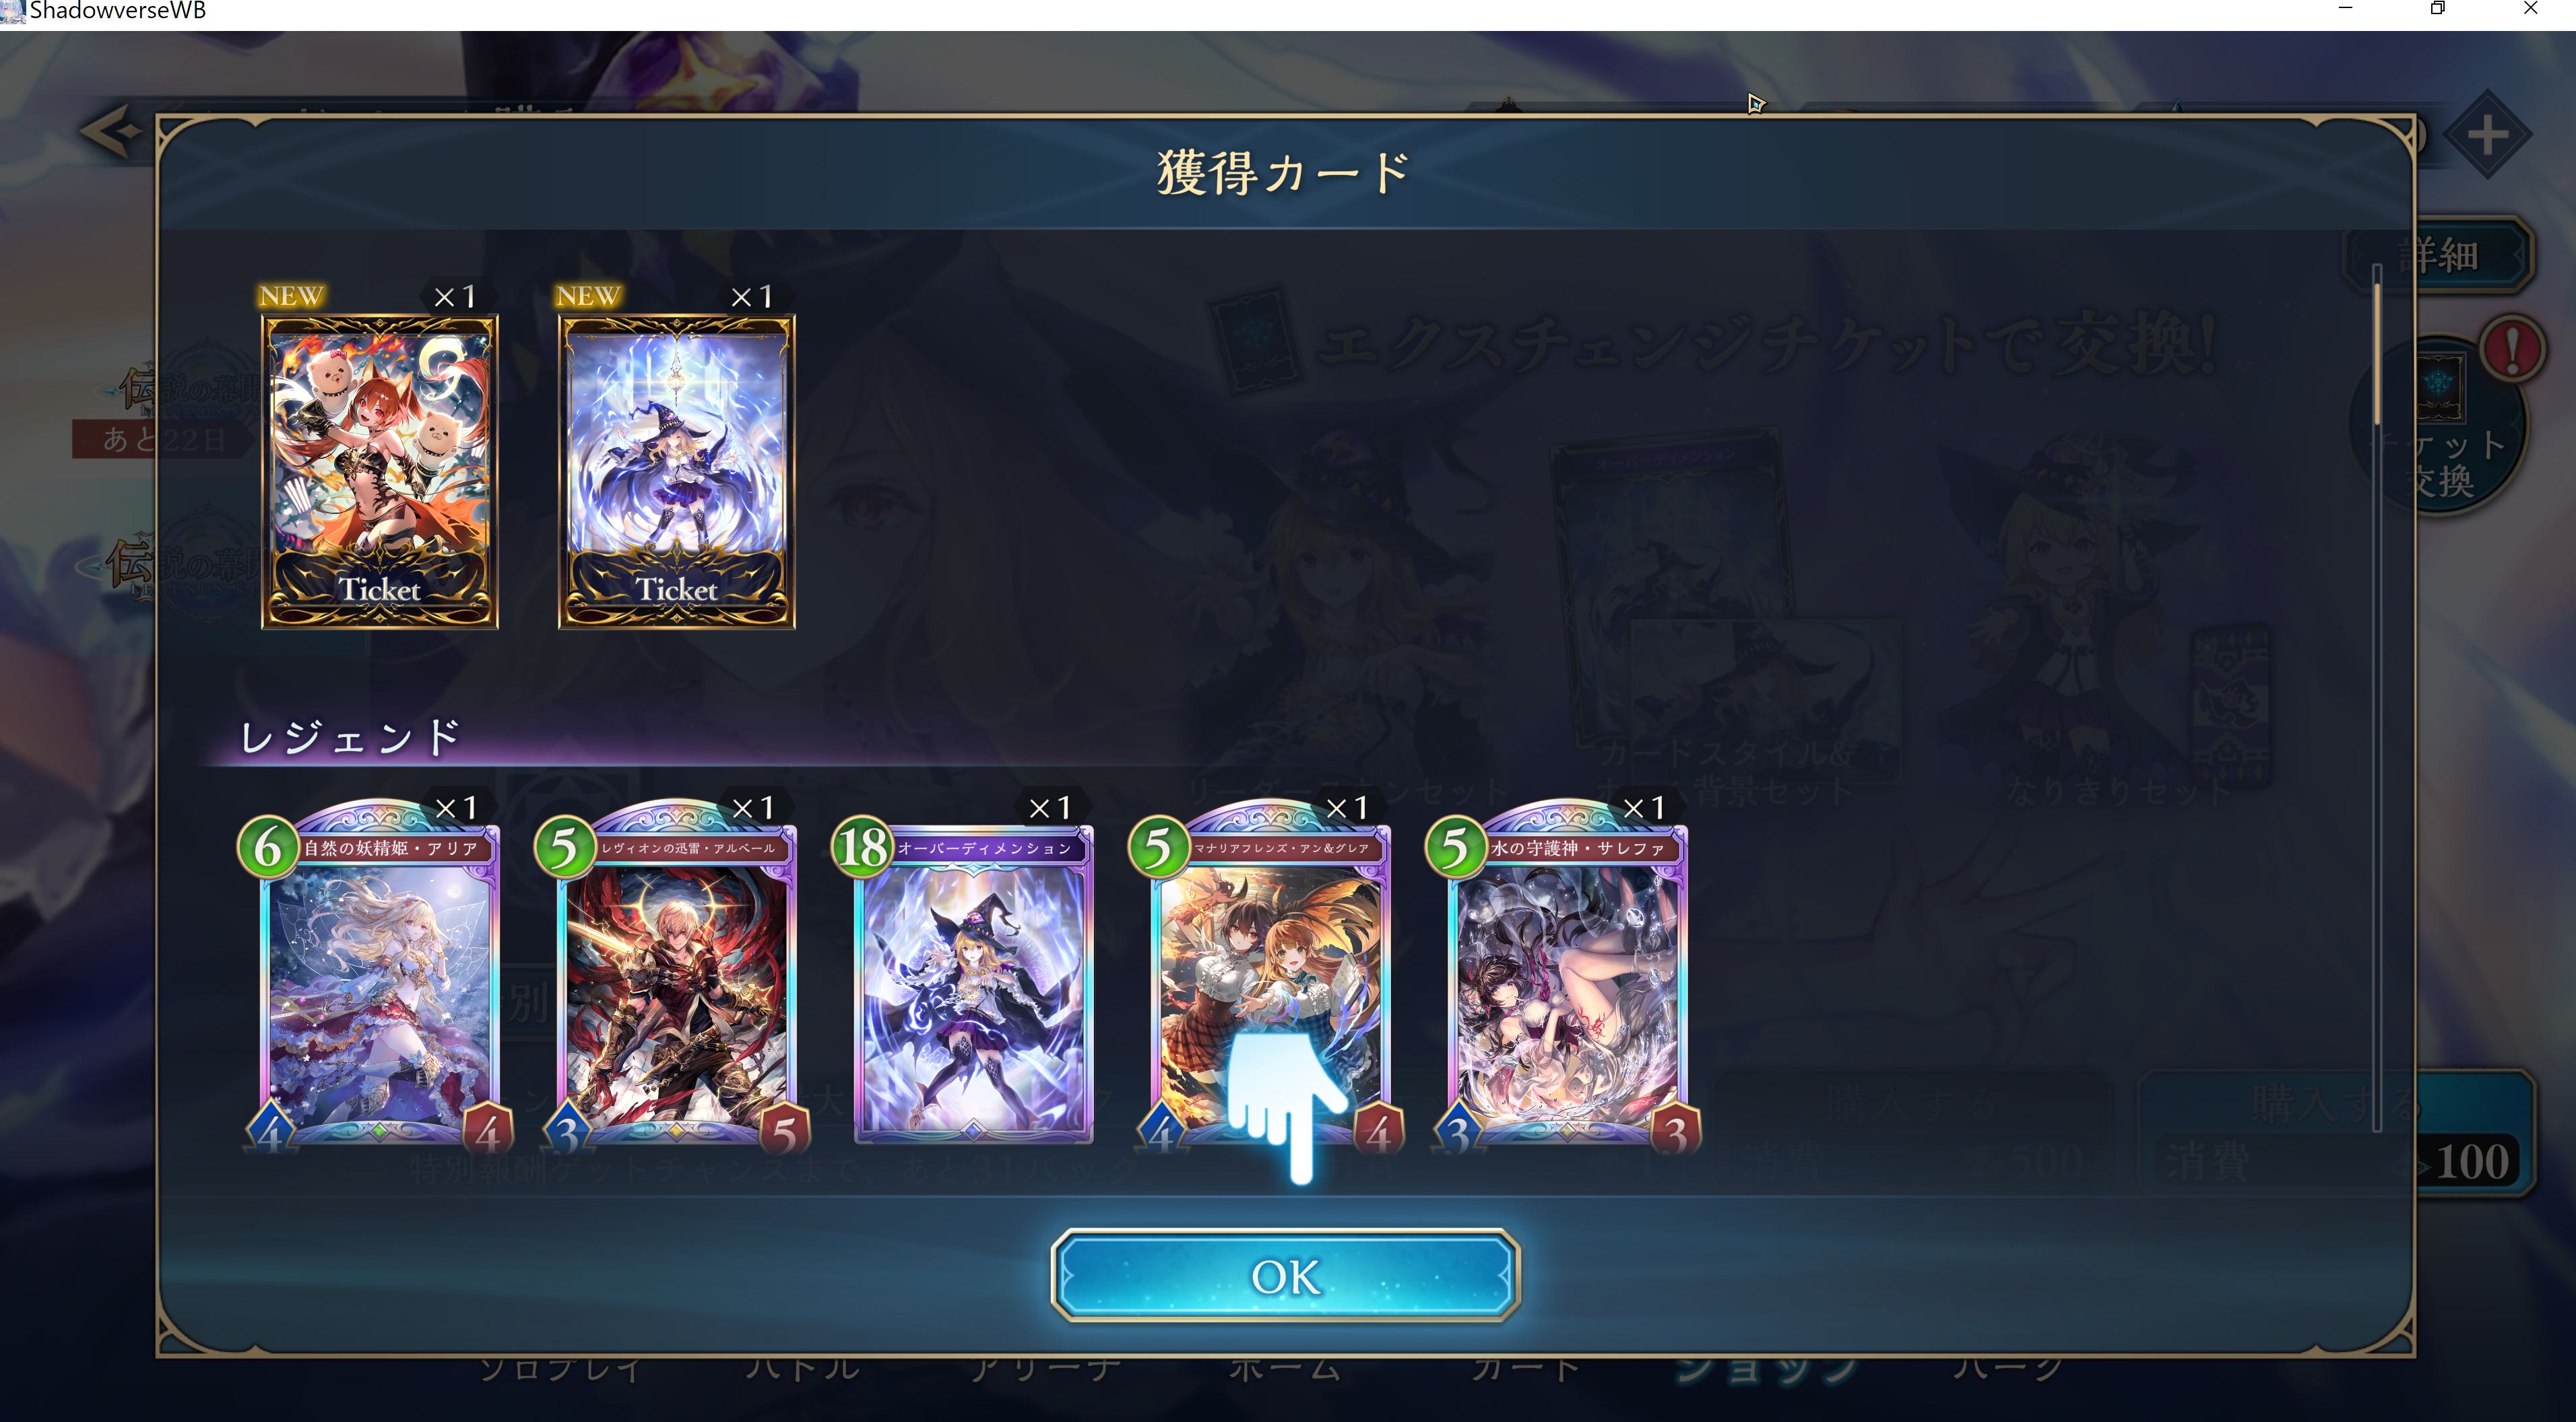Click the OK button

click(1285, 1276)
